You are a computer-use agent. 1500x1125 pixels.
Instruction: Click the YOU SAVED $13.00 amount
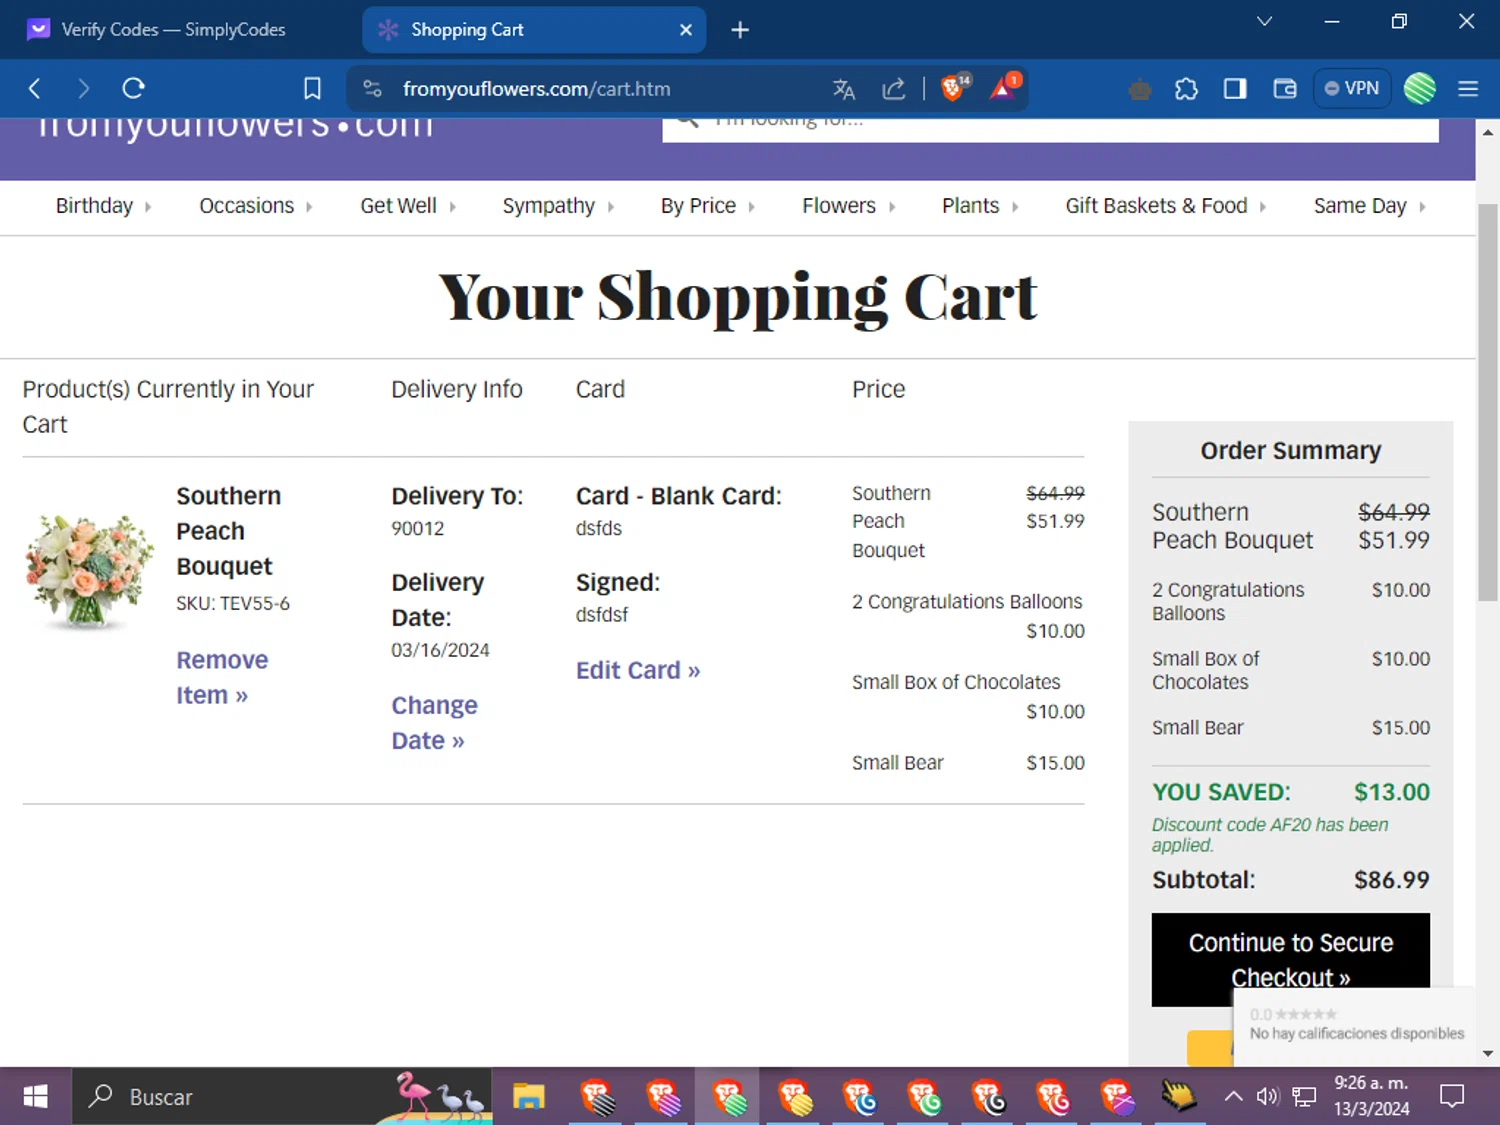tap(1392, 792)
